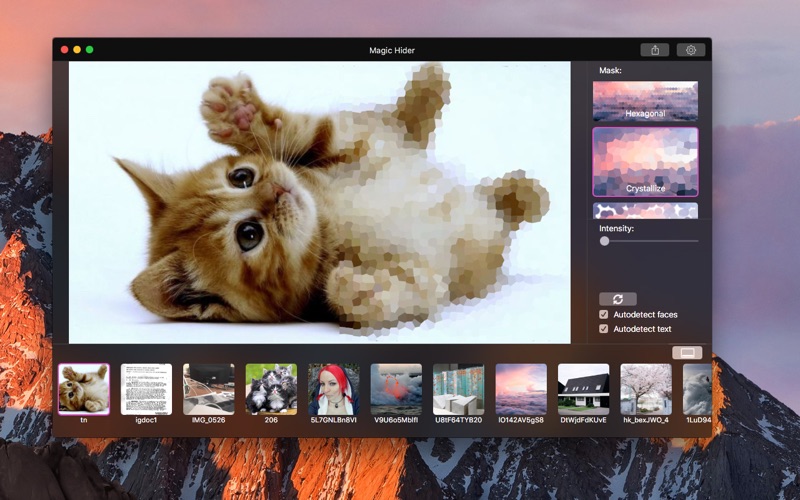This screenshot has width=800, height=500.
Task: Select the Hexagonal mask style
Action: tap(645, 101)
